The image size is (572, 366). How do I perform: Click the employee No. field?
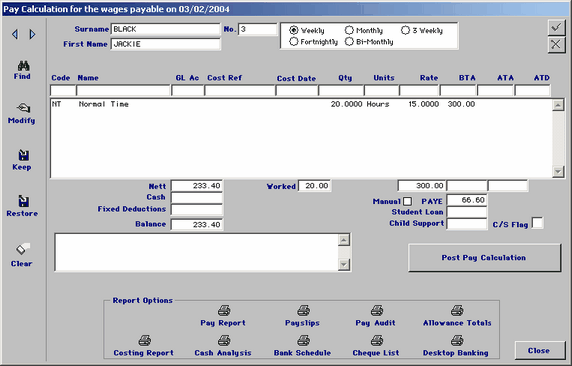[x=258, y=29]
